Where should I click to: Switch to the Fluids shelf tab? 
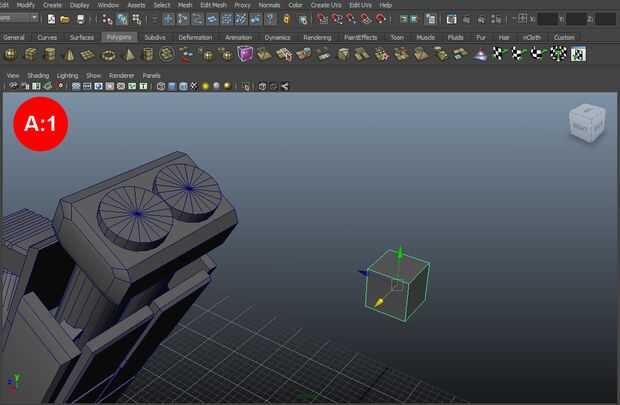coord(455,37)
